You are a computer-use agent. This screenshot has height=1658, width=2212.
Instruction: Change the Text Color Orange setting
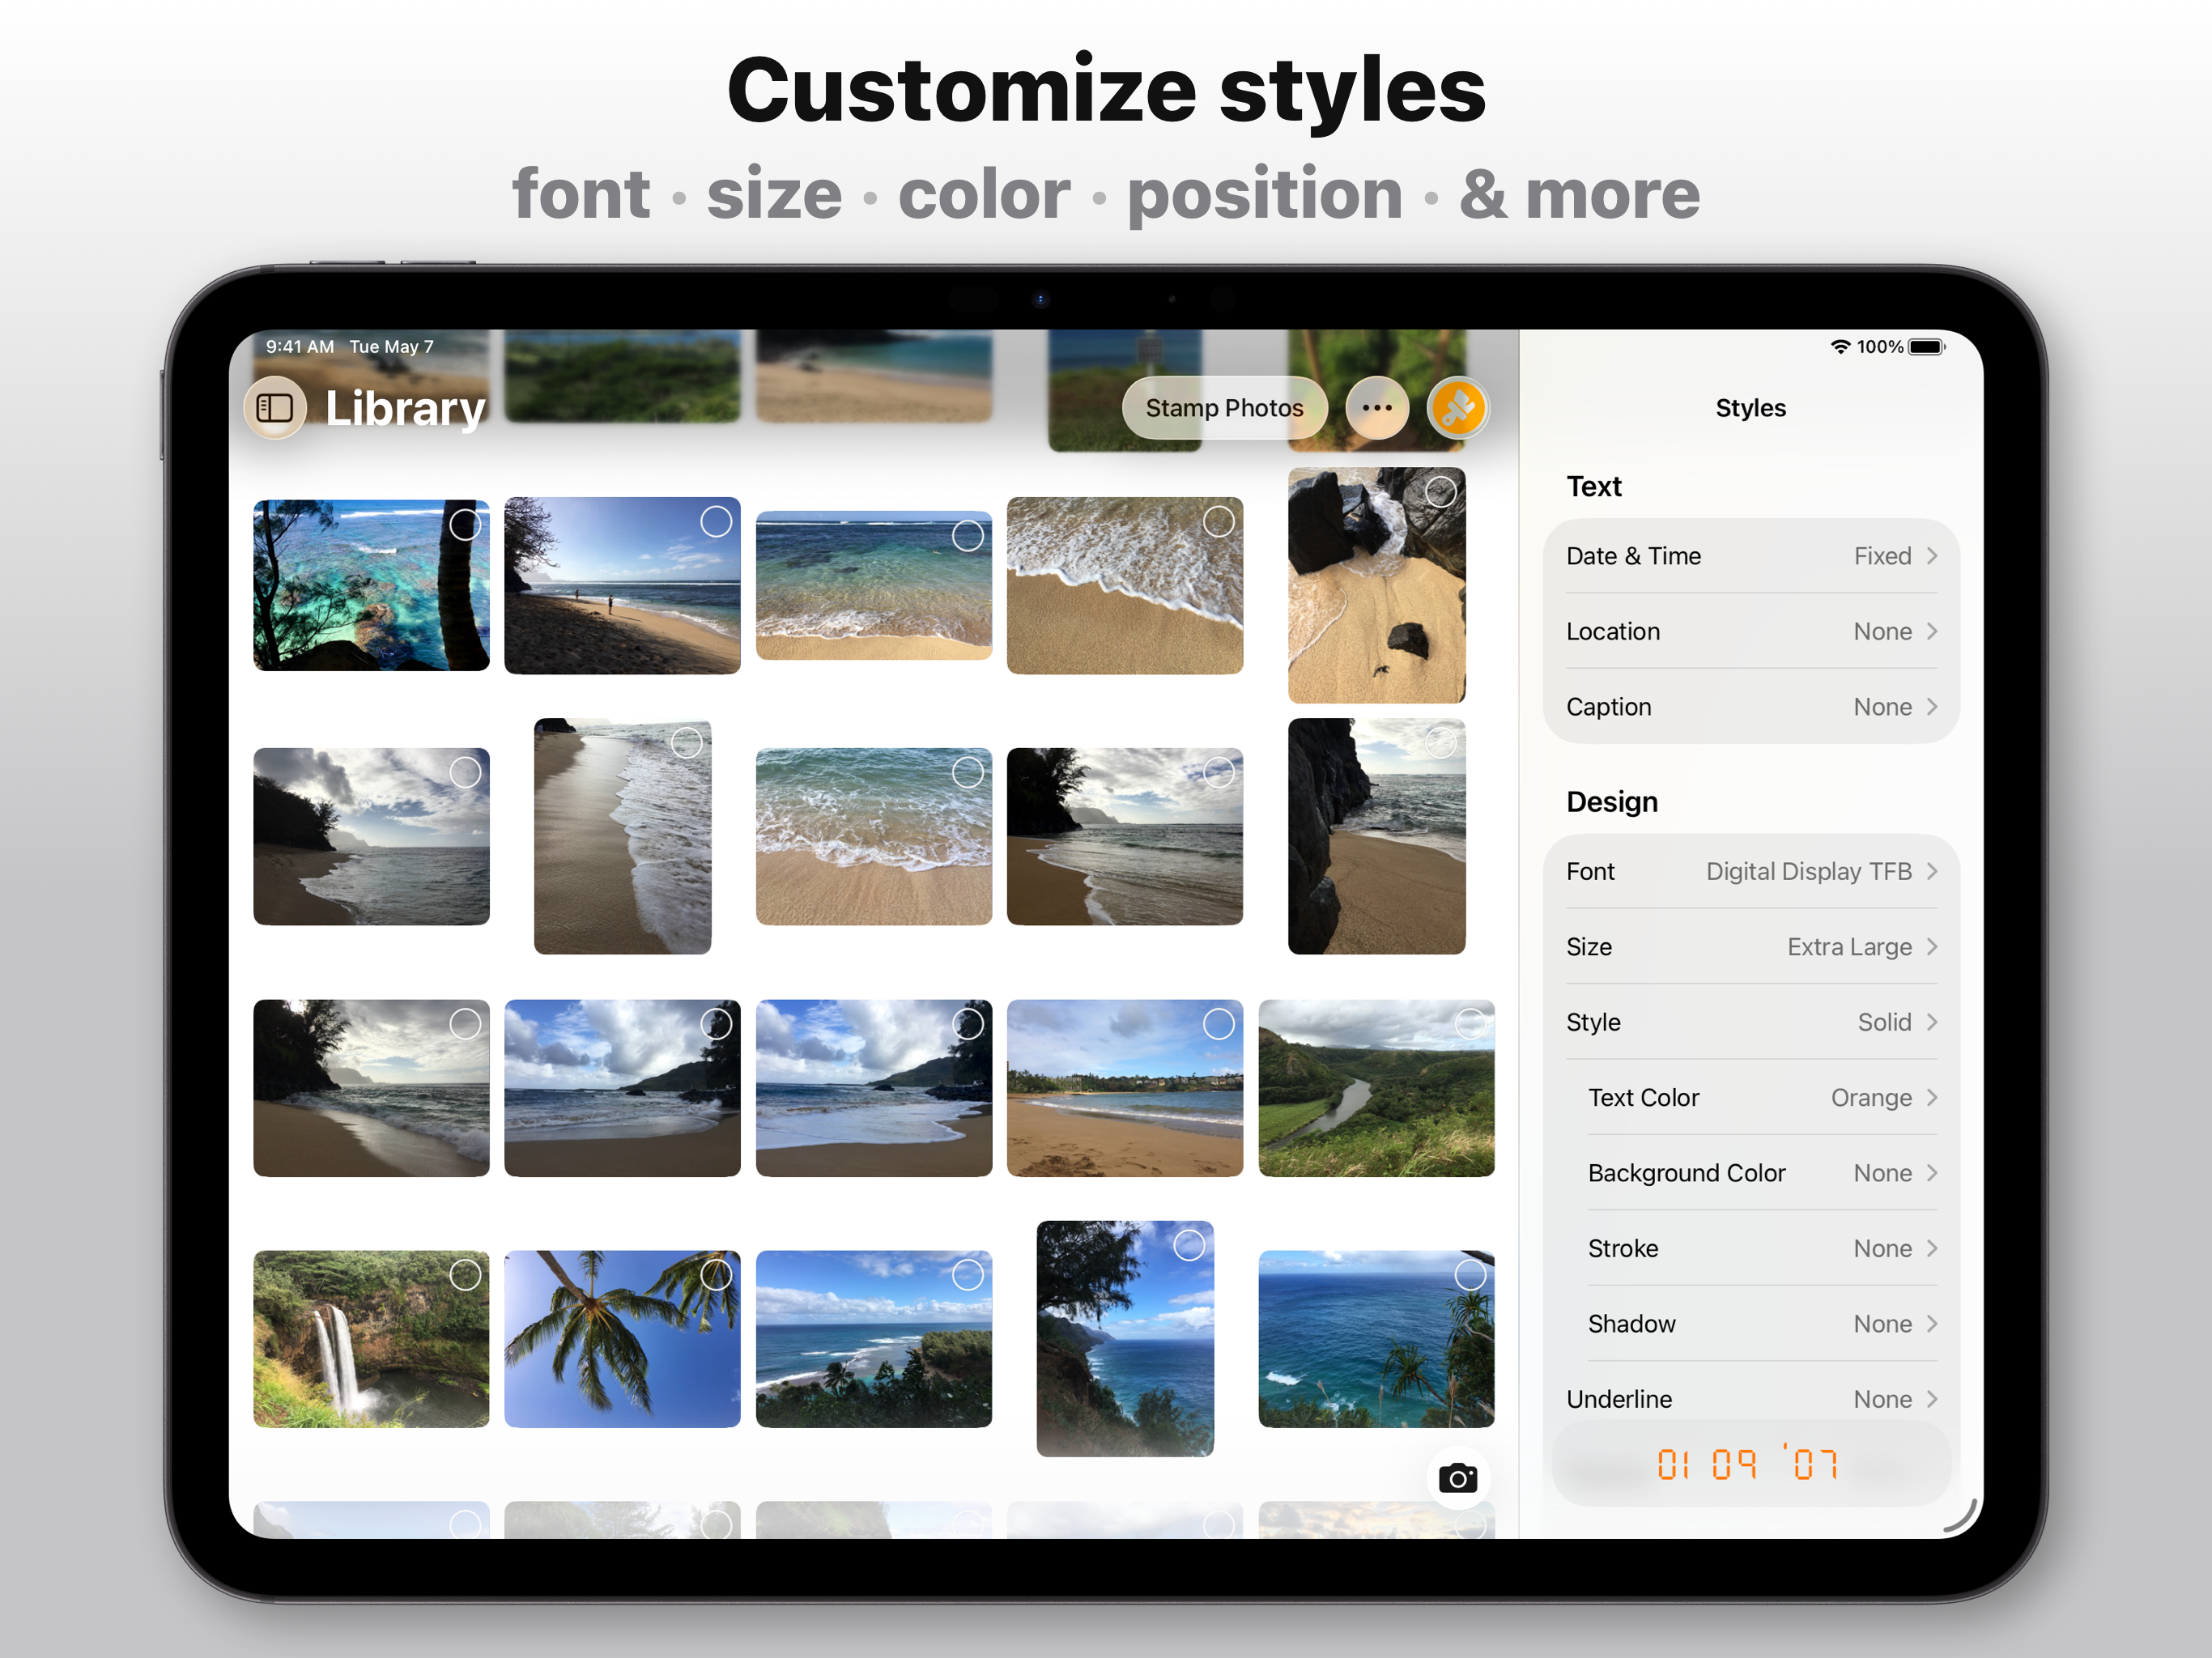pyautogui.click(x=1760, y=1097)
